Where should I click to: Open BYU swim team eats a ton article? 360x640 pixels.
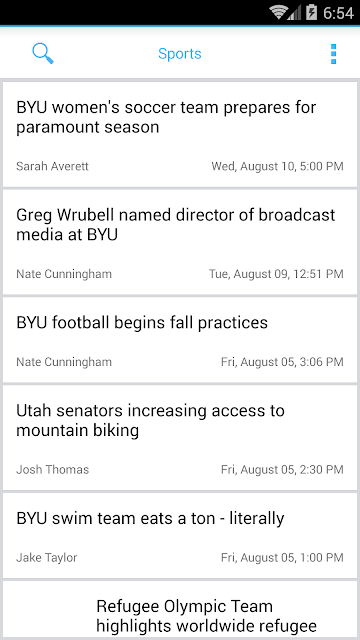pos(180,535)
